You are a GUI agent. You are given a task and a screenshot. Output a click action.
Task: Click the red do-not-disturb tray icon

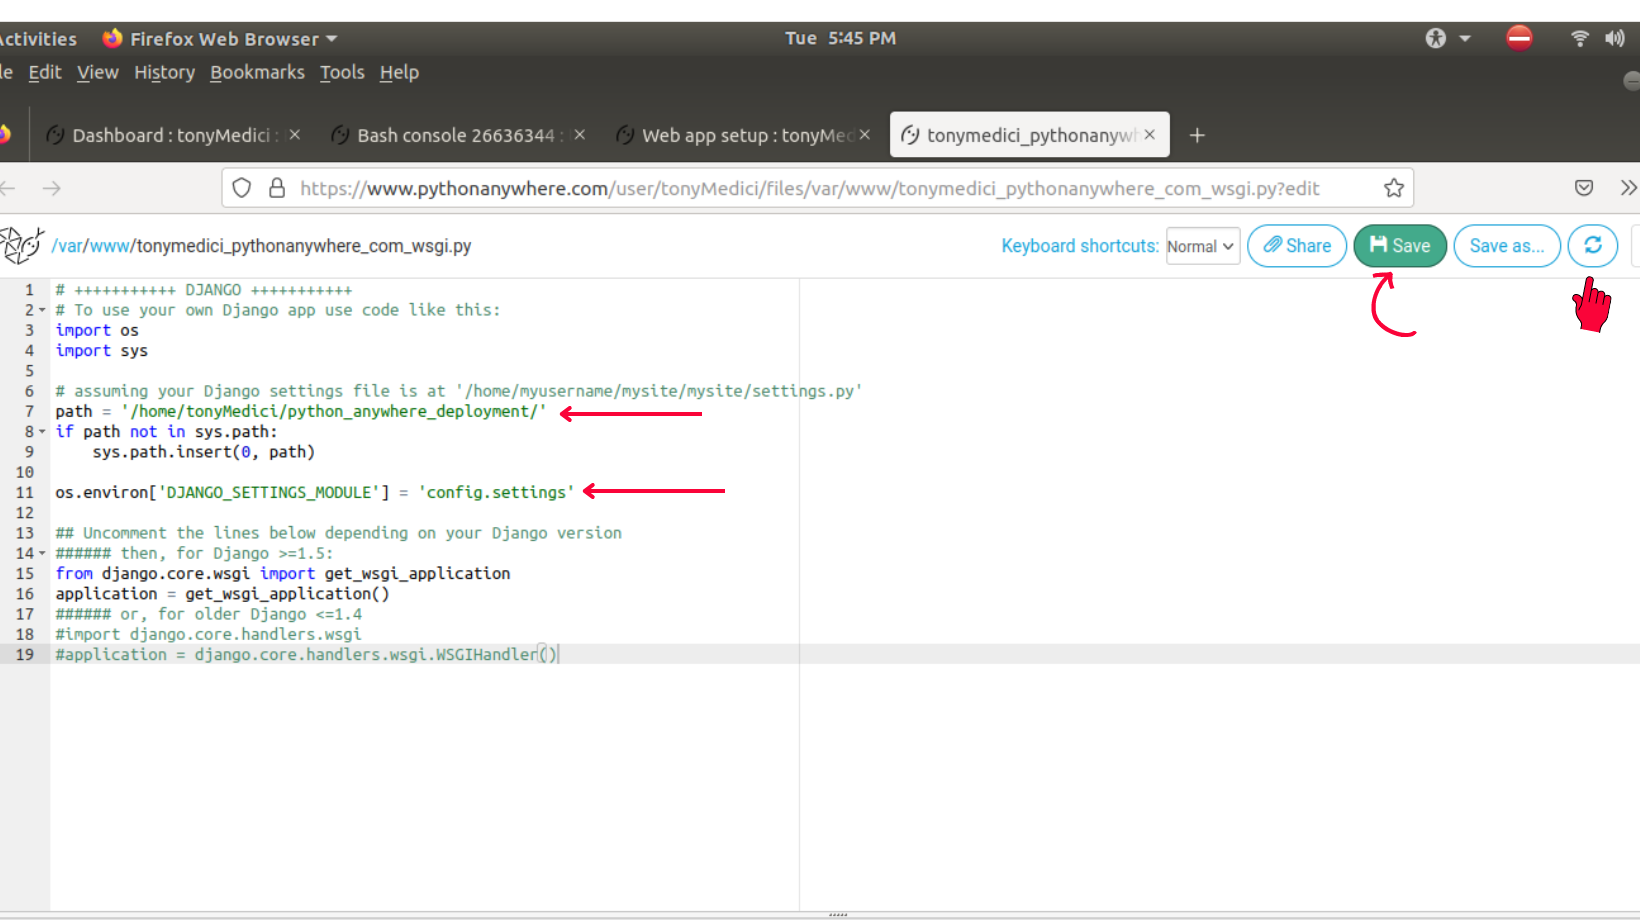[x=1519, y=38]
